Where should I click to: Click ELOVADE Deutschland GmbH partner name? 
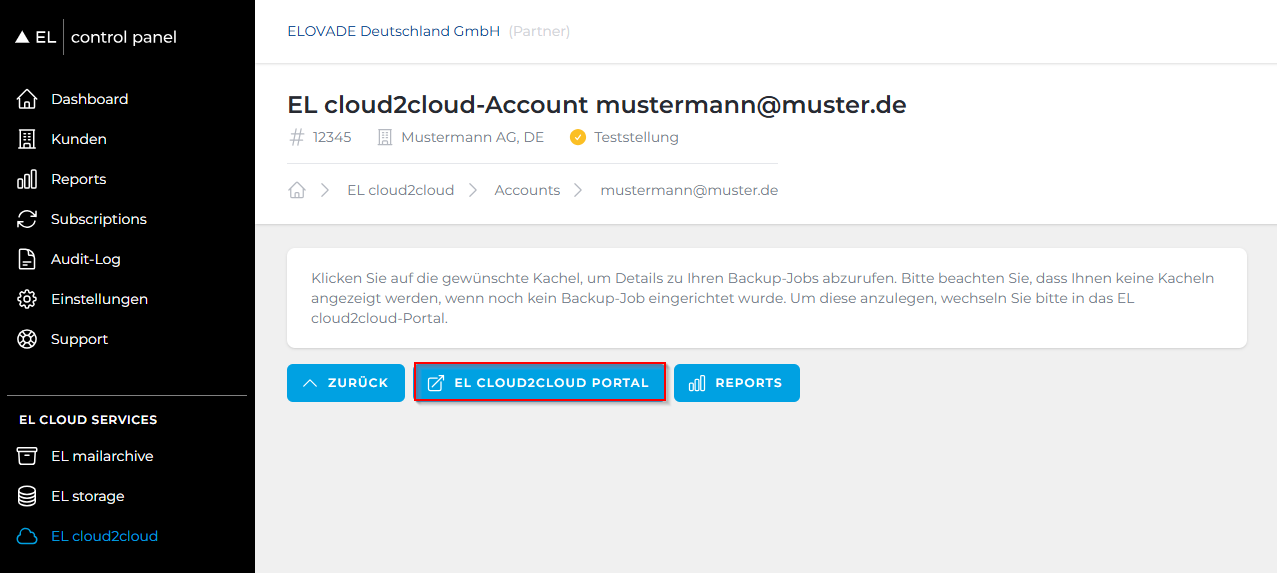393,31
